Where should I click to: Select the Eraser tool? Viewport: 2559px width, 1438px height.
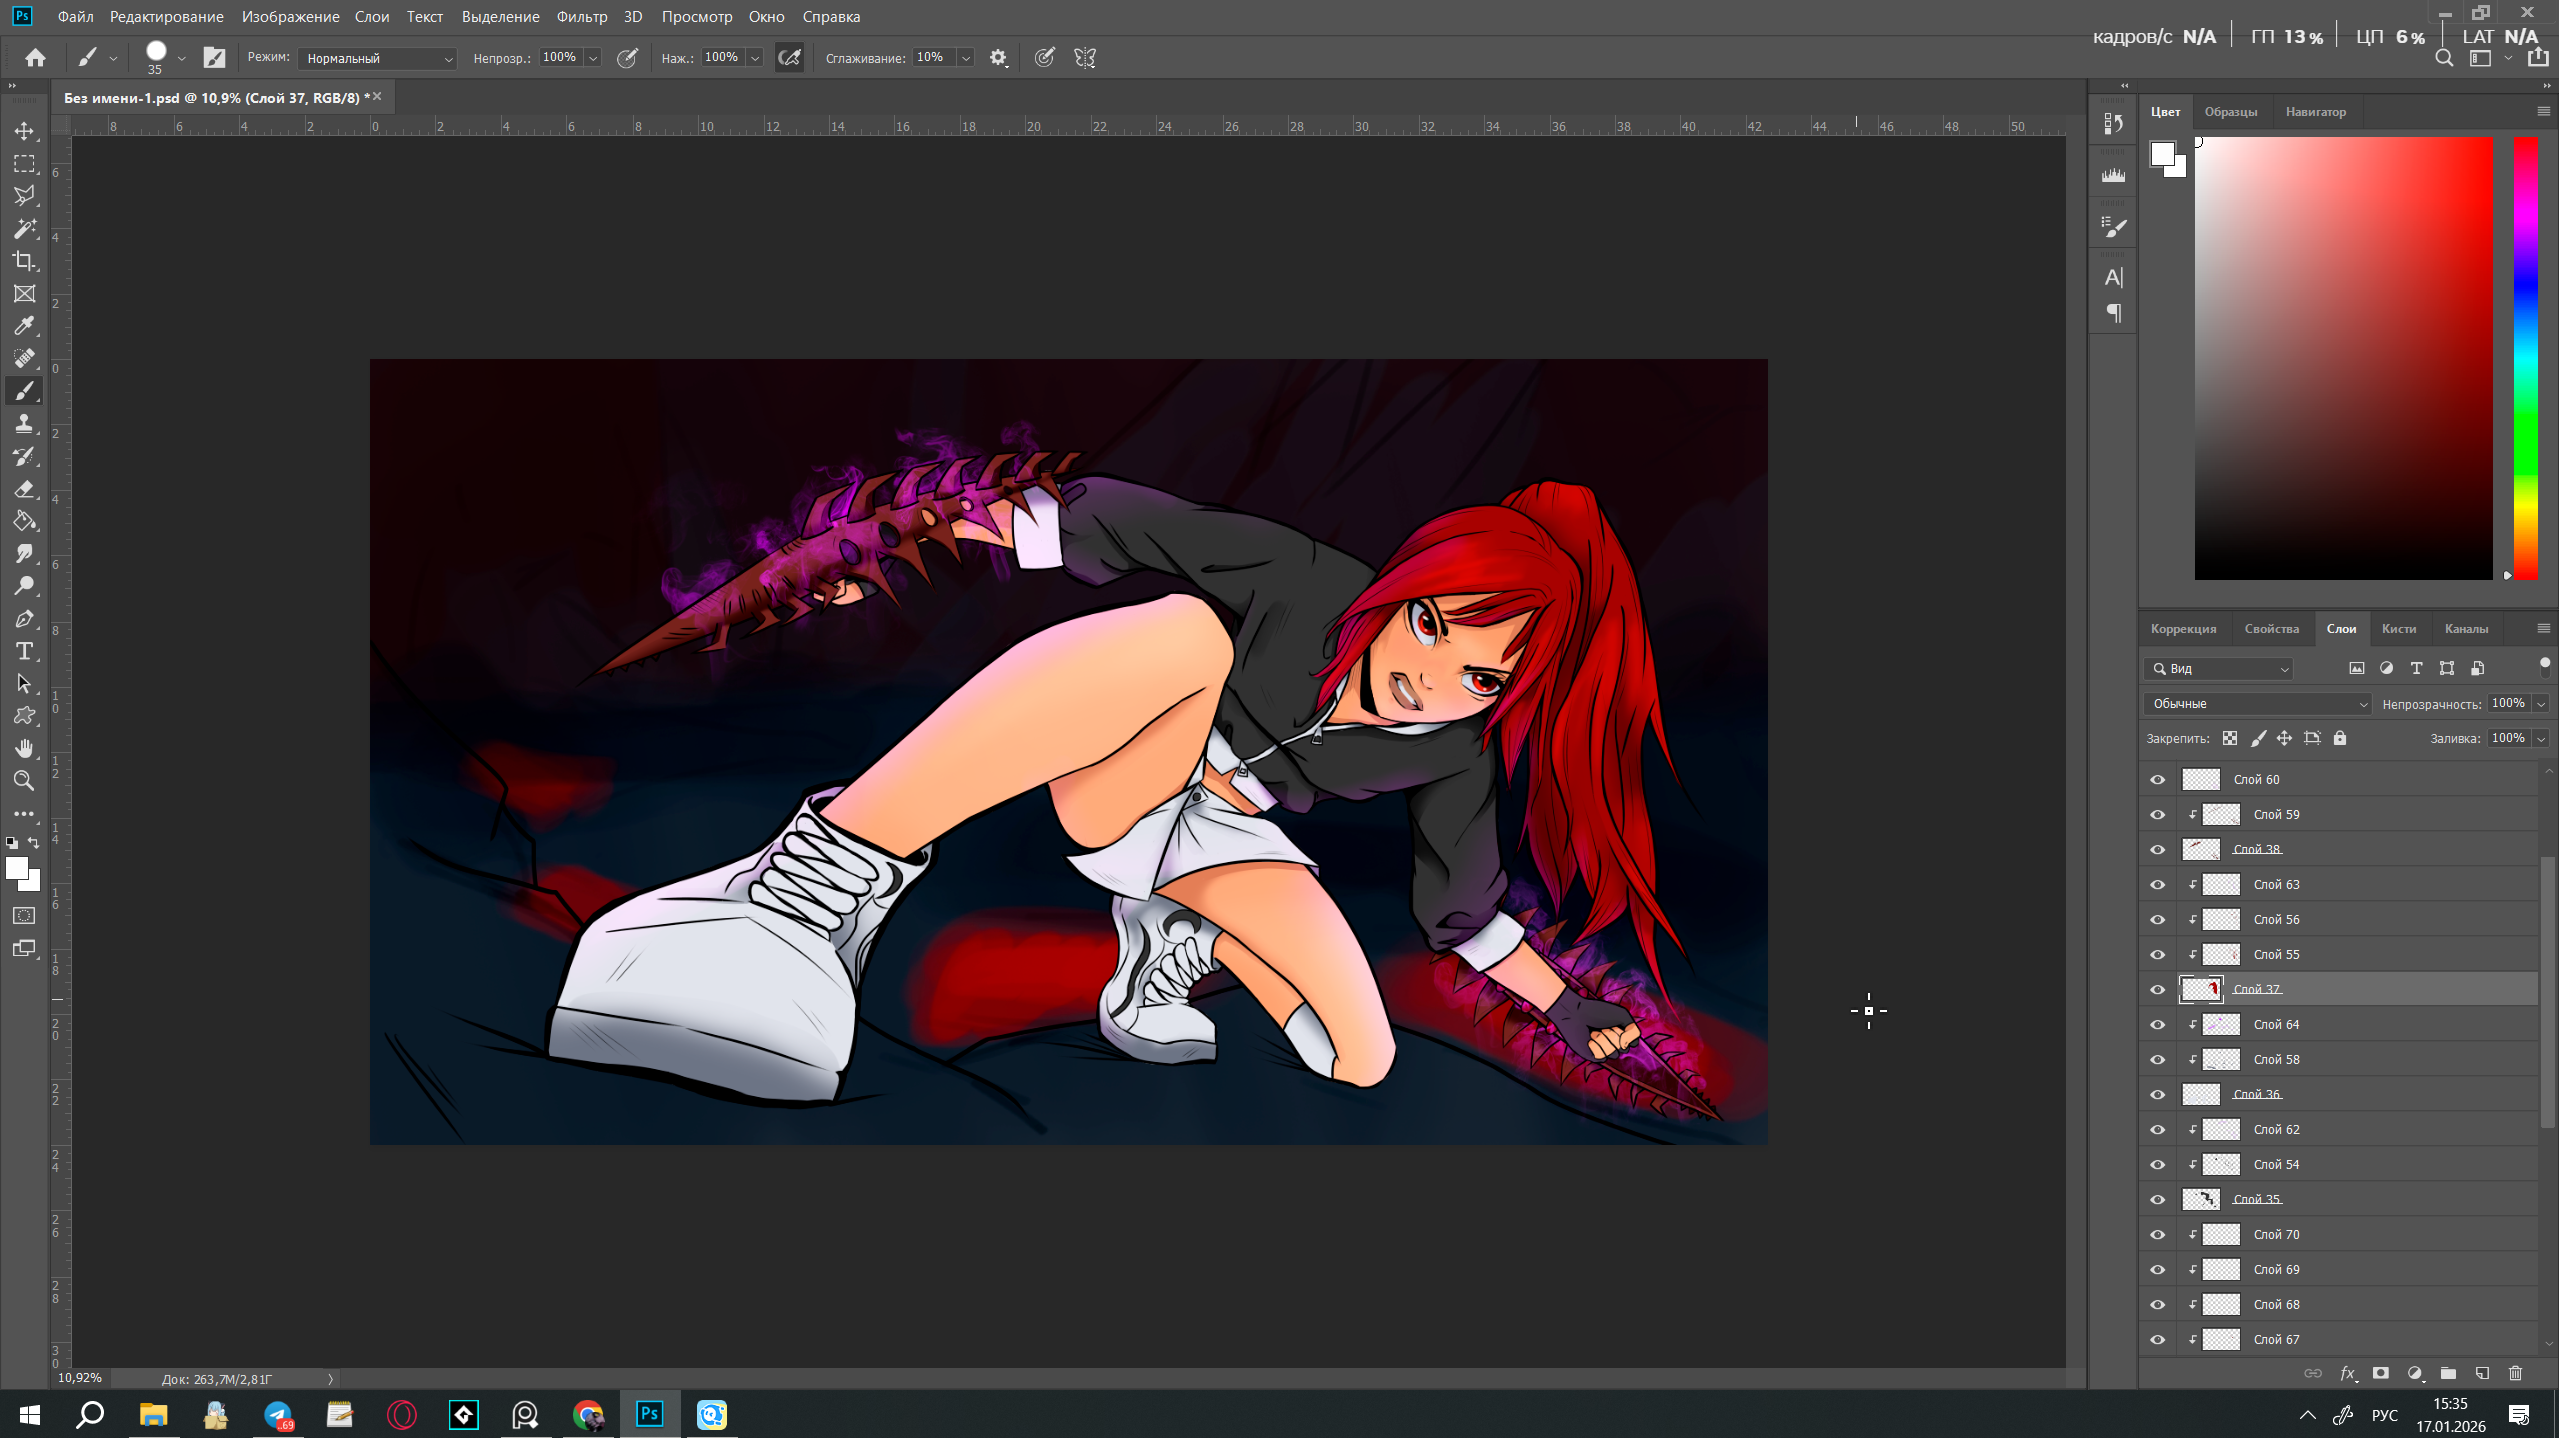24,489
